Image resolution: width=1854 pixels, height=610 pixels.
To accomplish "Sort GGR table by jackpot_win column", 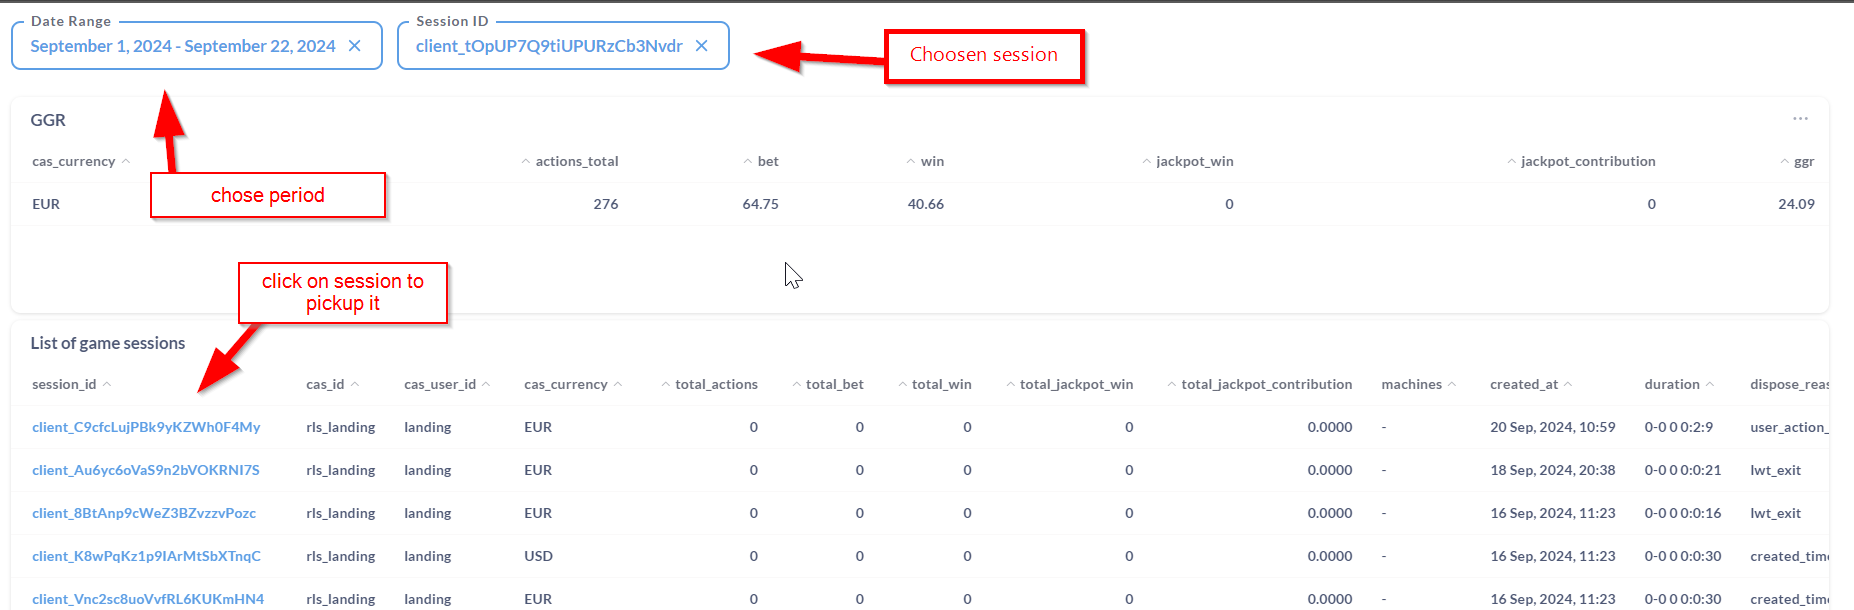I will click(1194, 161).
